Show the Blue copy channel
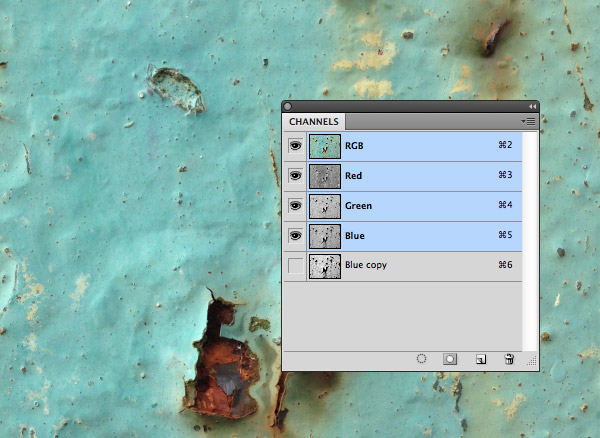Image resolution: width=600 pixels, height=438 pixels. pyautogui.click(x=295, y=266)
